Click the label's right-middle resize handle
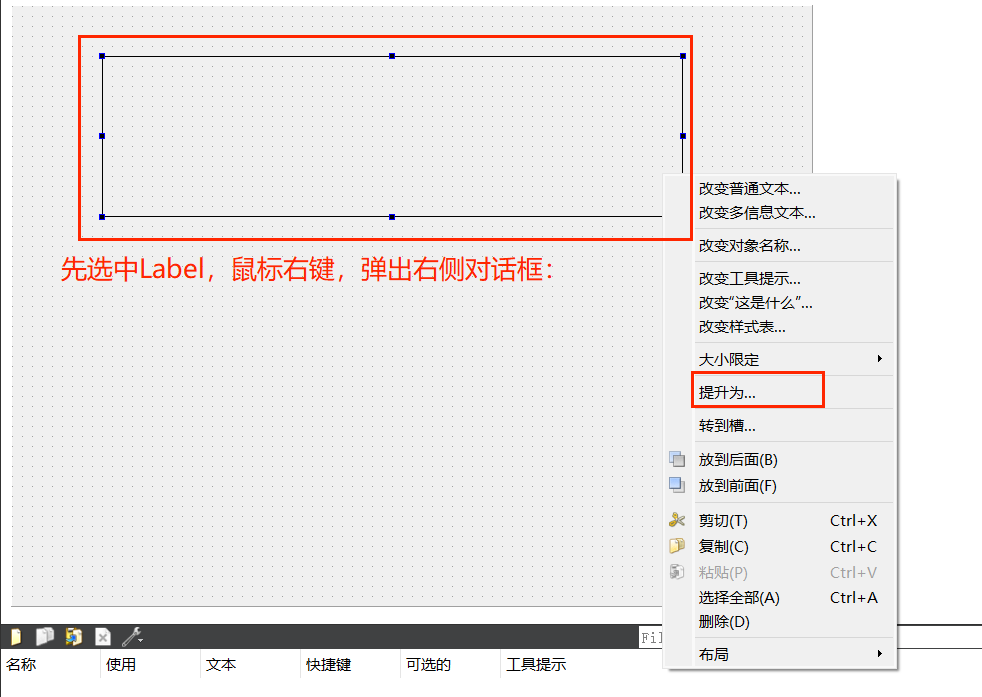The height and width of the screenshot is (697, 982). tap(683, 136)
